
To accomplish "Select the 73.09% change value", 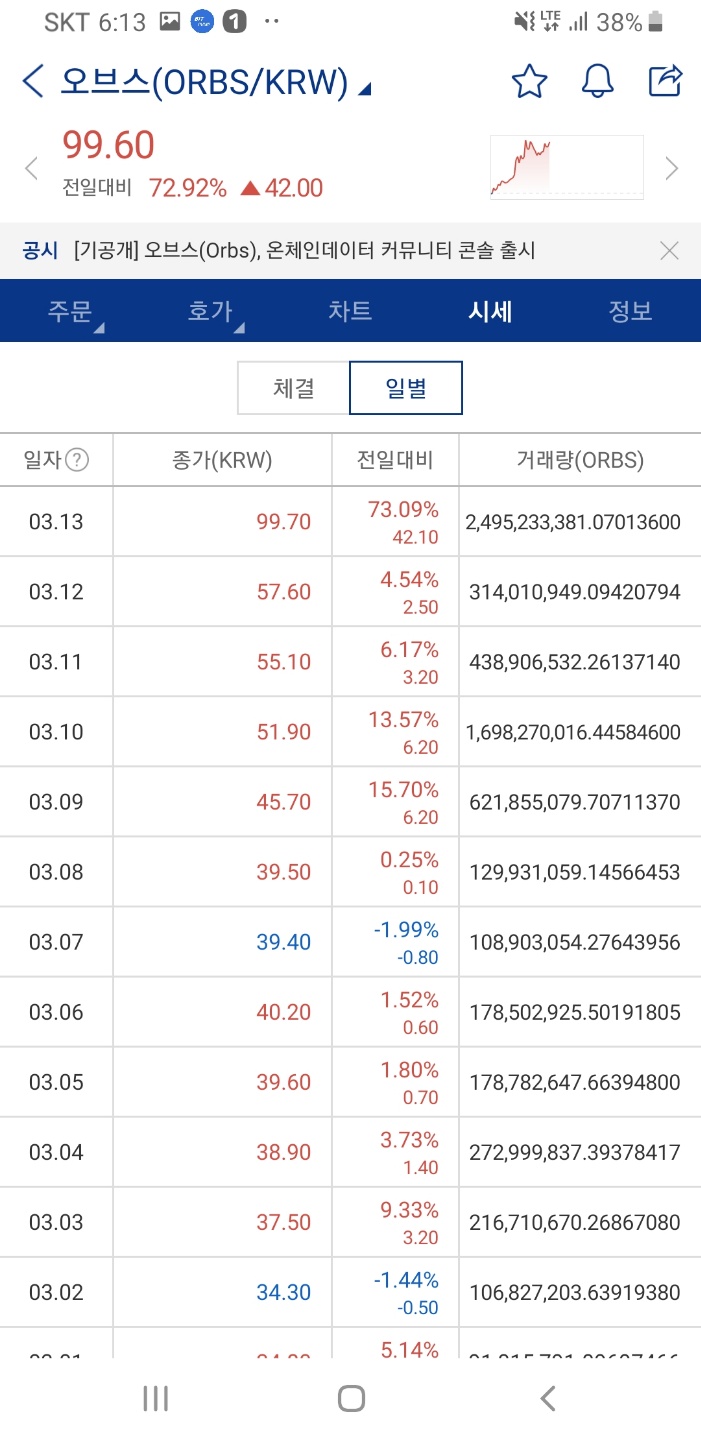I will [x=404, y=510].
